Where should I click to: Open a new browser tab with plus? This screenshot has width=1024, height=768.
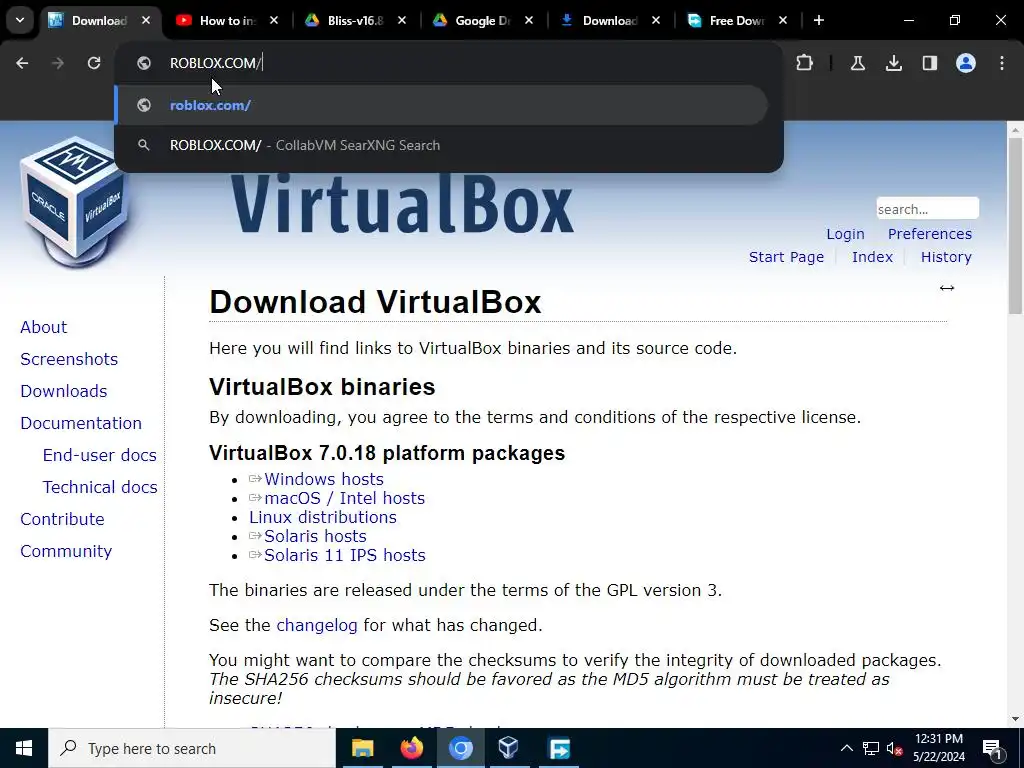coord(818,20)
